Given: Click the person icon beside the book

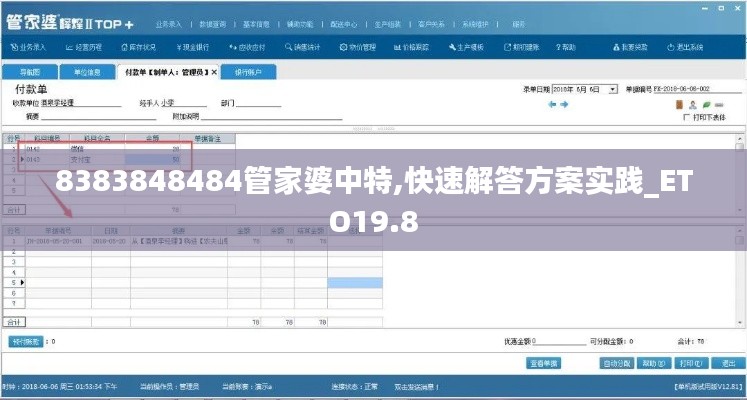Looking at the screenshot, I should click(693, 105).
